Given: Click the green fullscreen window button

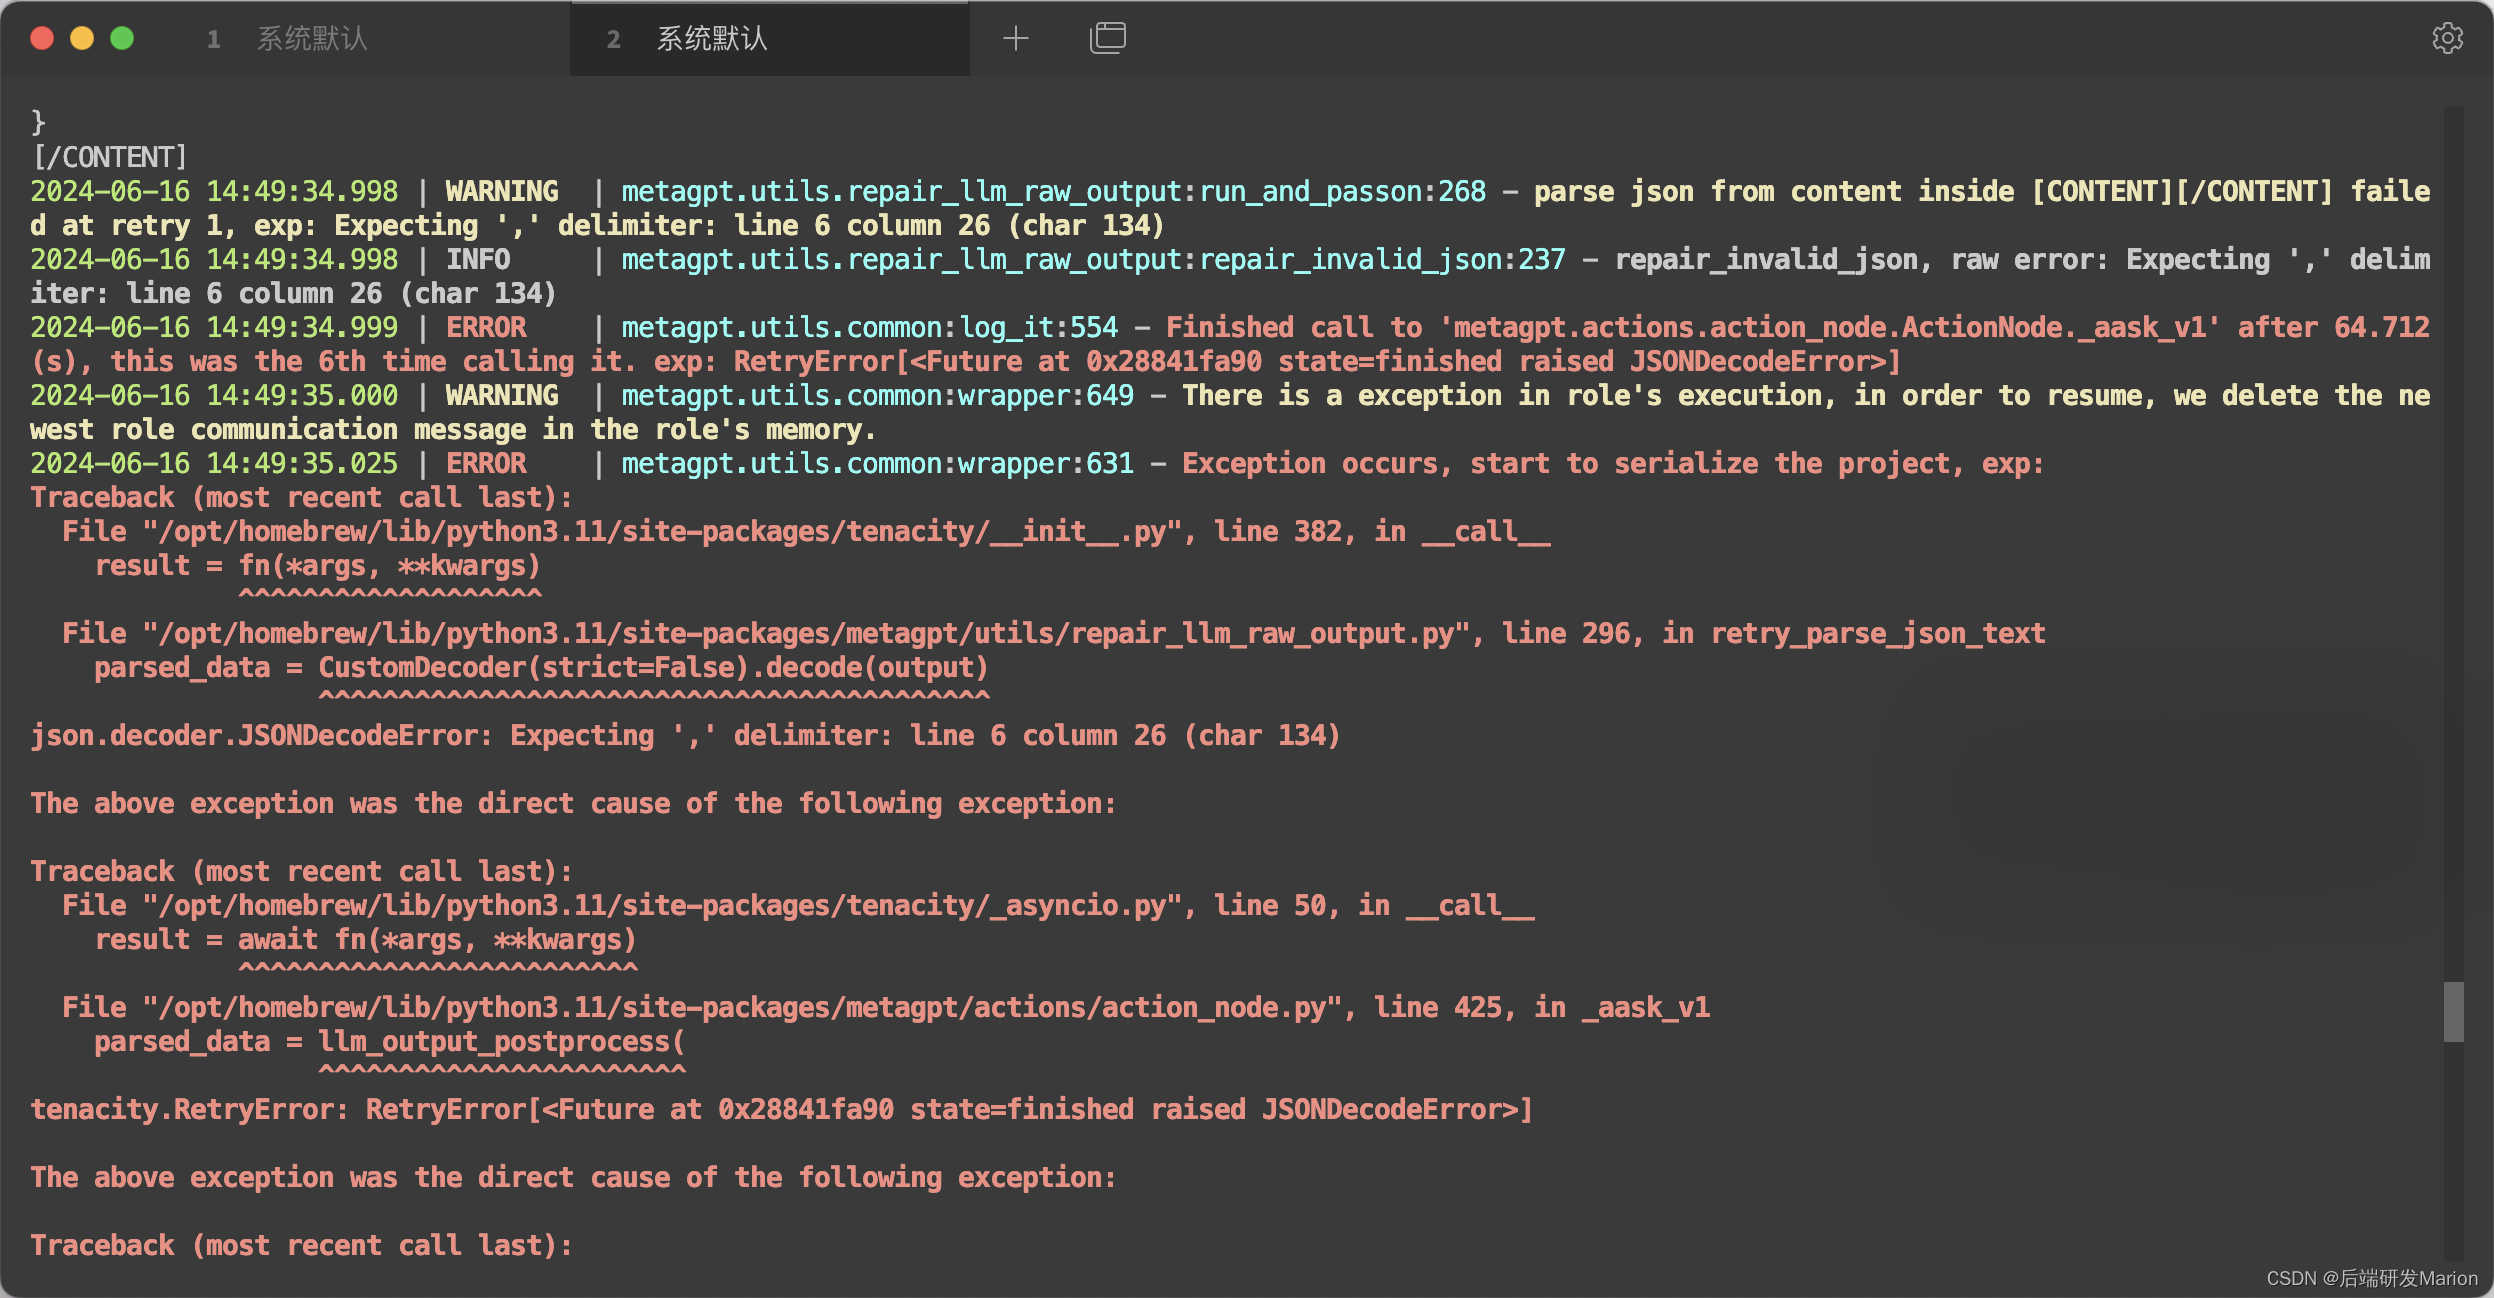Looking at the screenshot, I should [x=122, y=38].
